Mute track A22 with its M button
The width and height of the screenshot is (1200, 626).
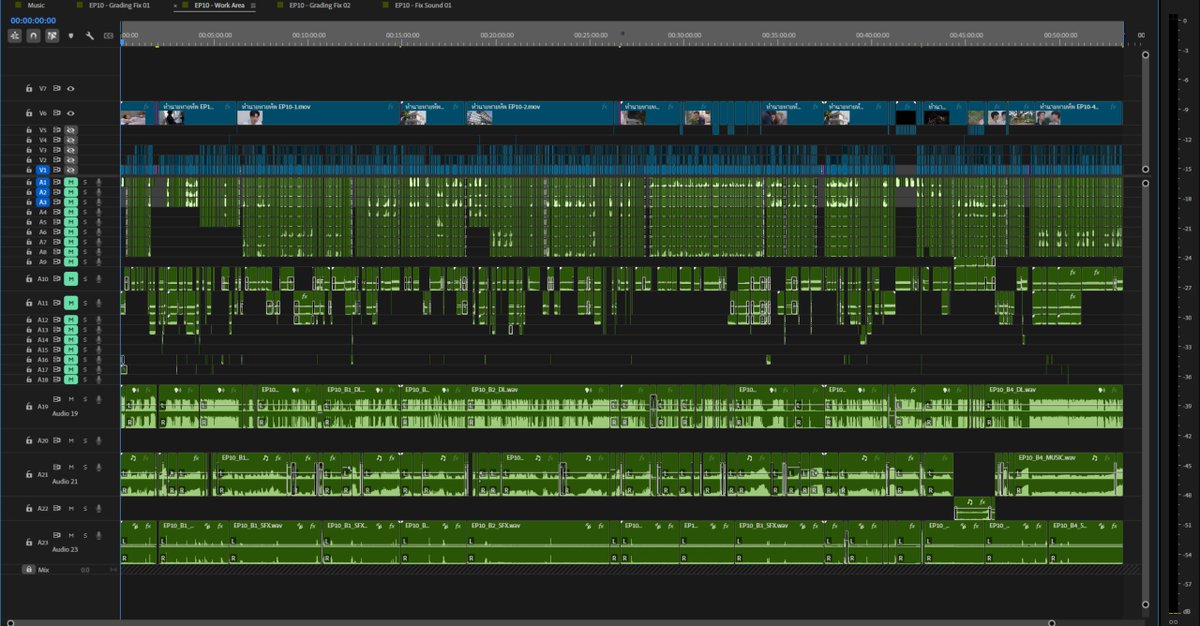pyautogui.click(x=71, y=508)
